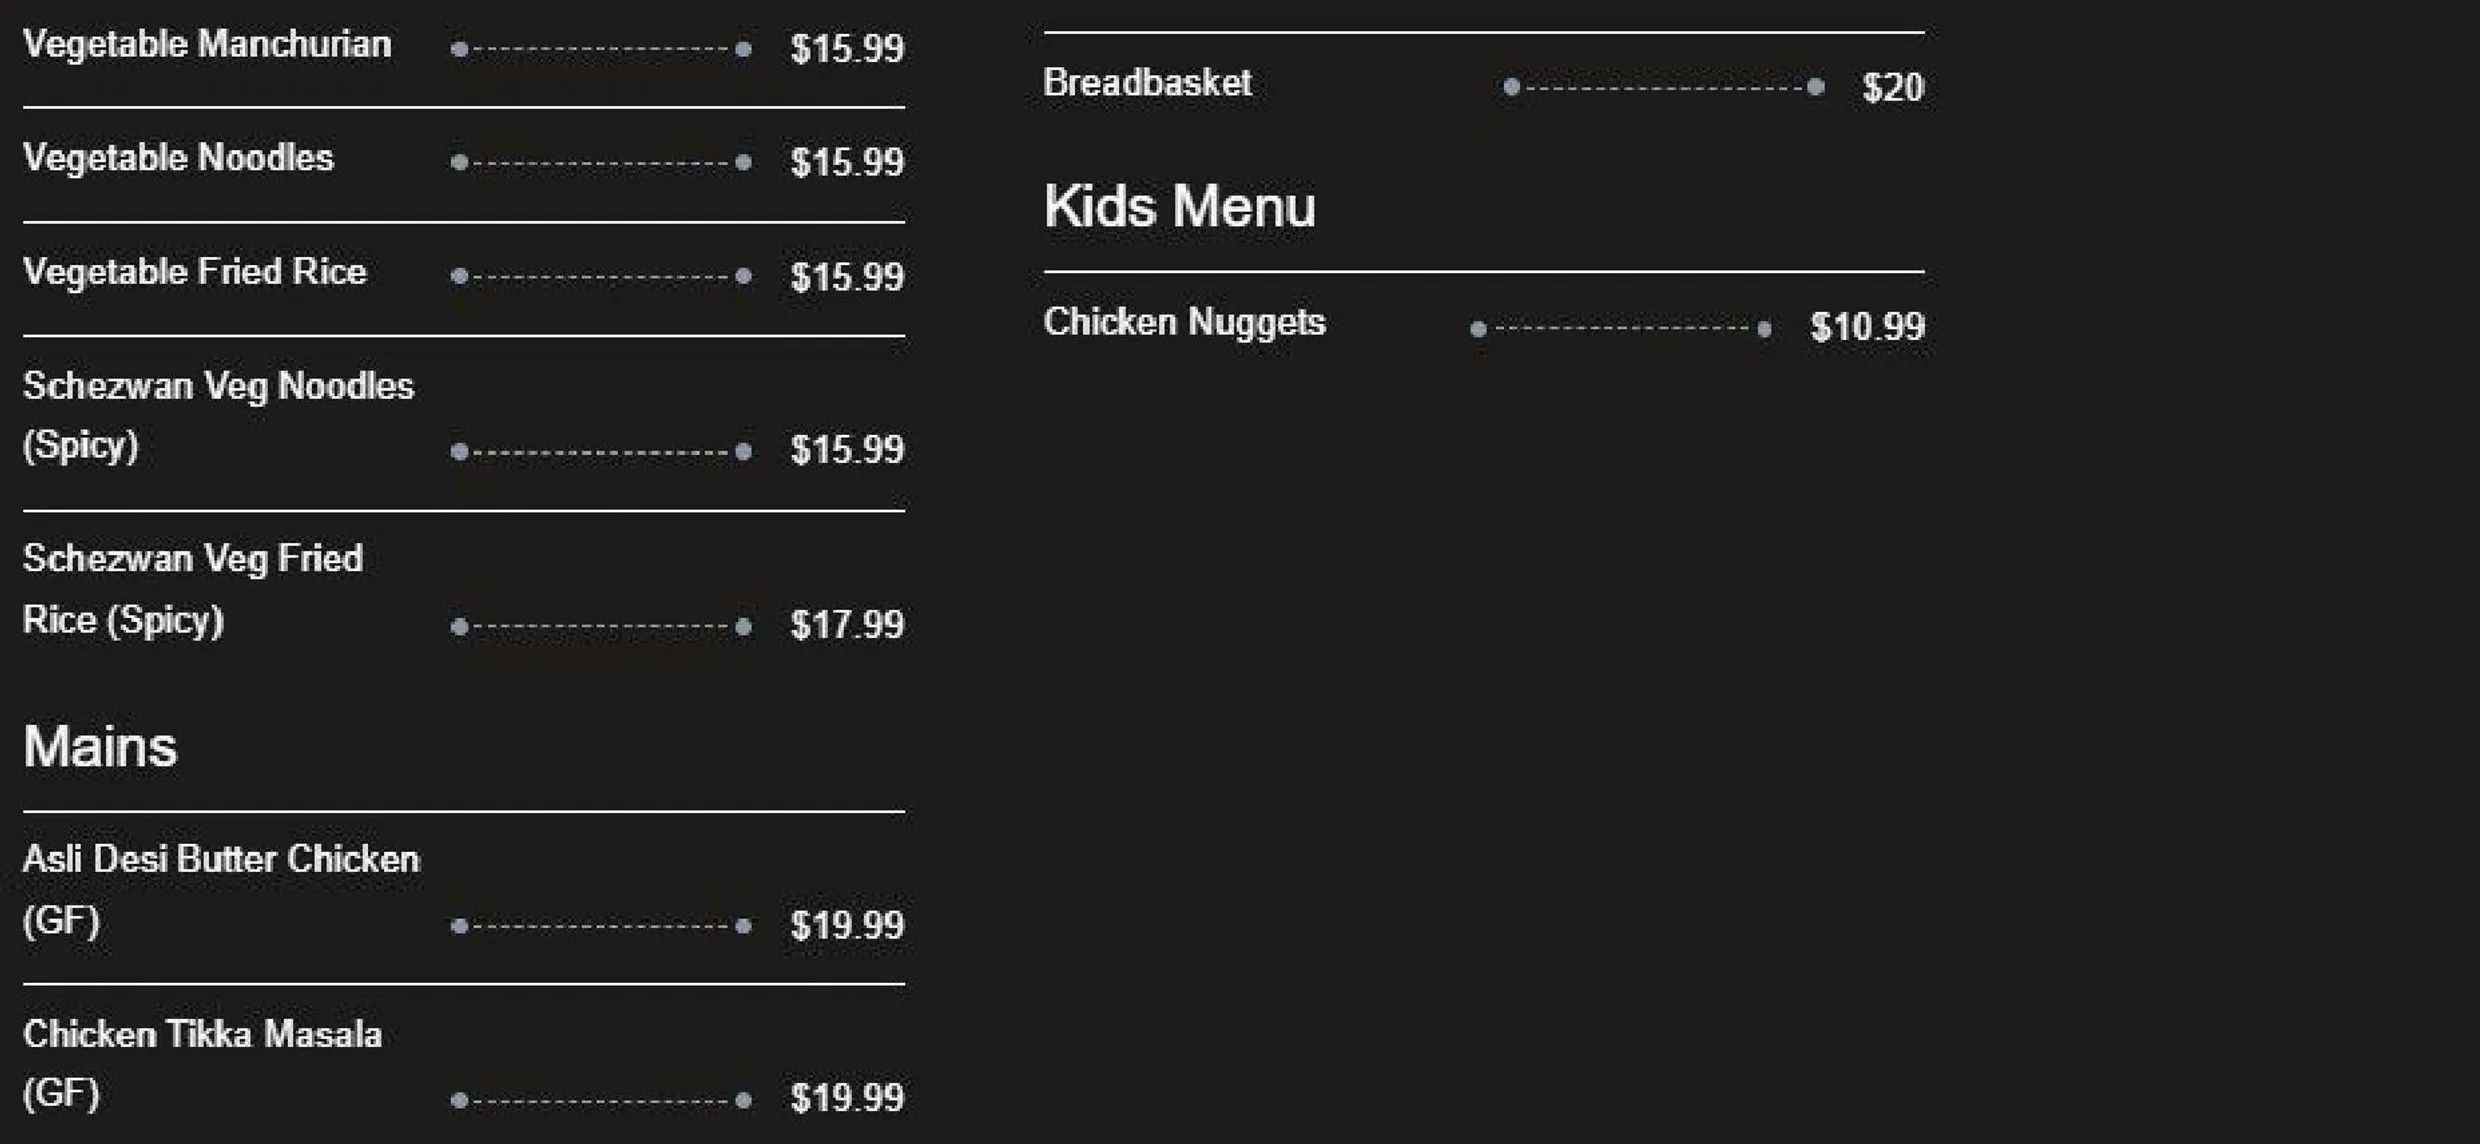Image resolution: width=2480 pixels, height=1144 pixels.
Task: Click the dotted leader beside Chicken Nuggets
Action: 1621,328
